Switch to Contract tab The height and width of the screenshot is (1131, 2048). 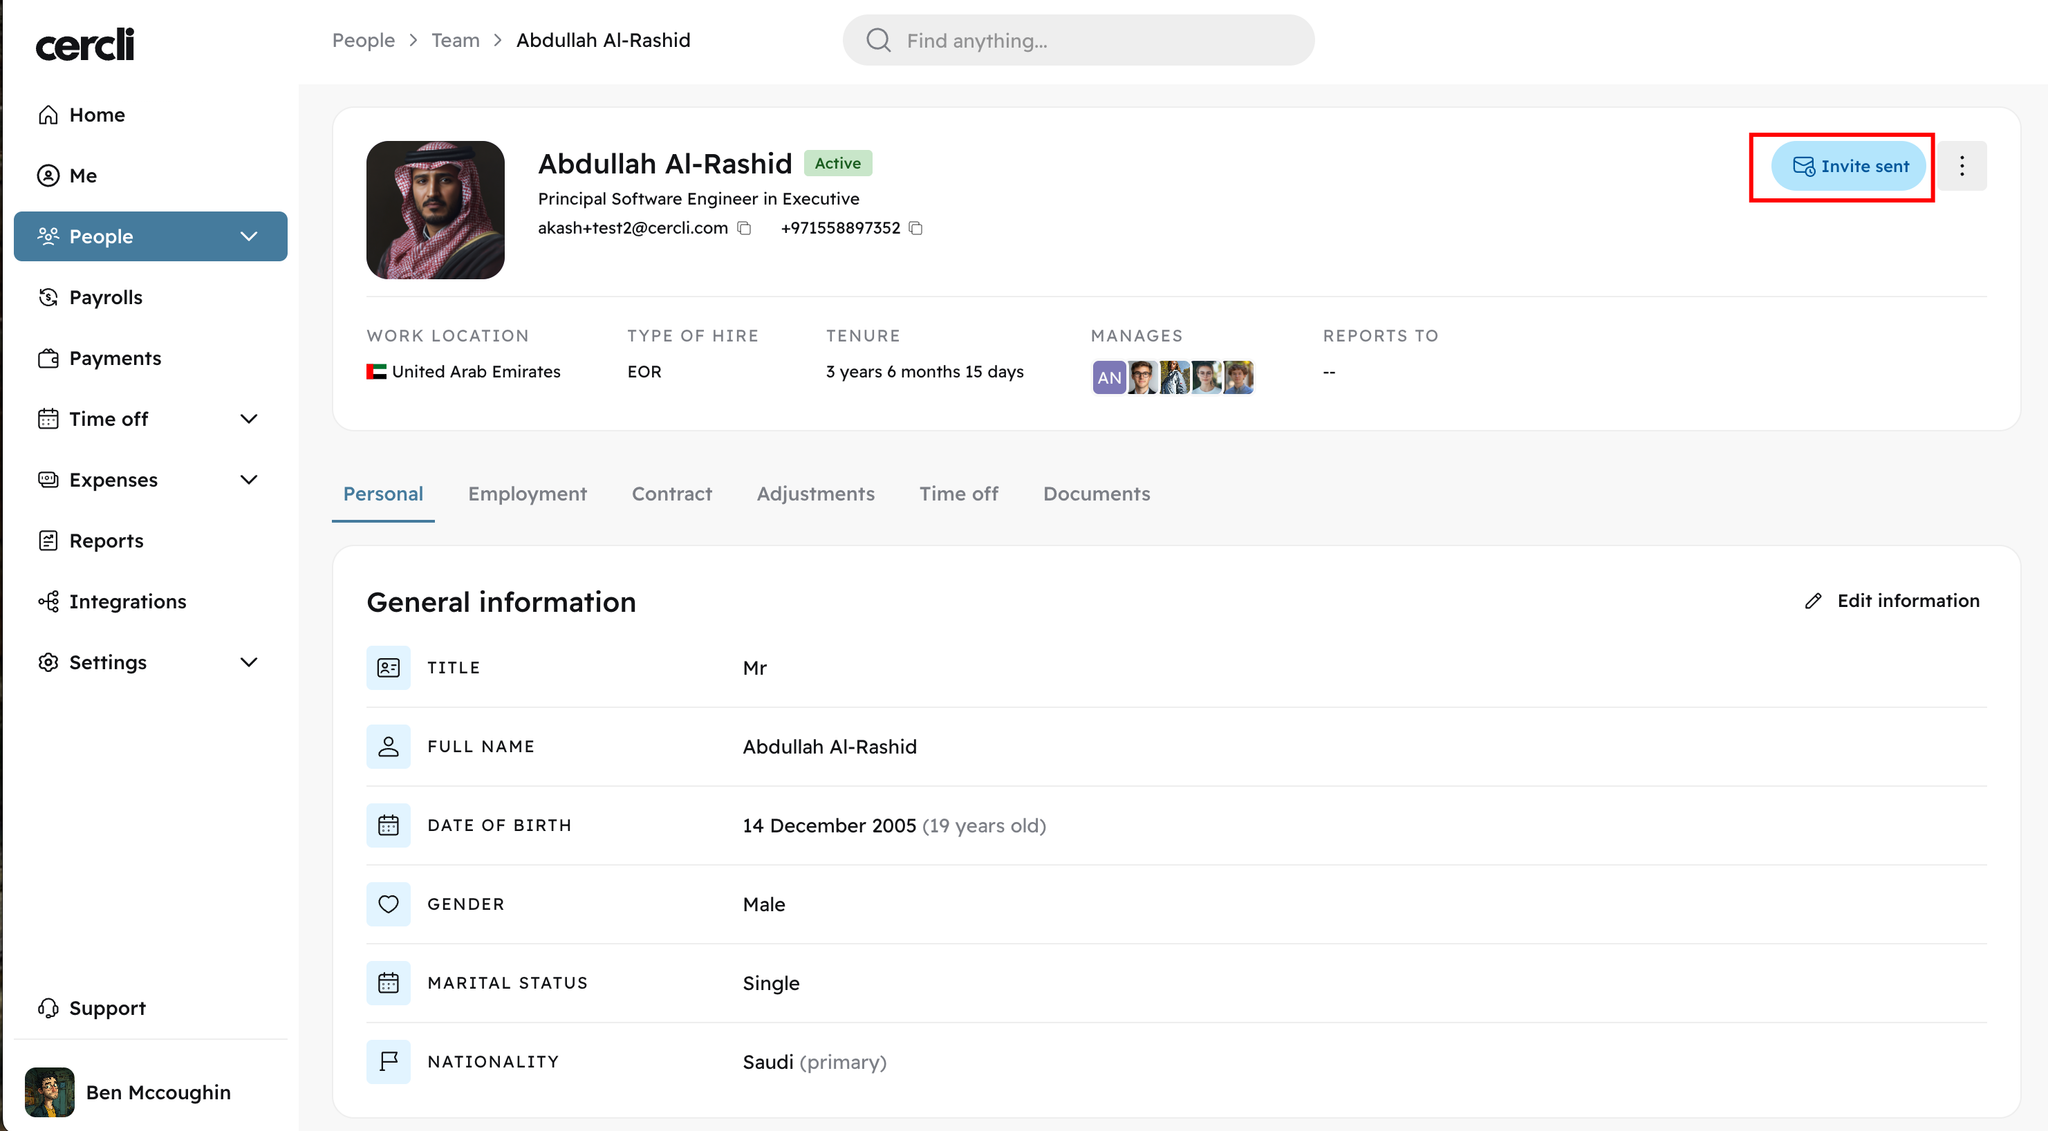coord(672,494)
